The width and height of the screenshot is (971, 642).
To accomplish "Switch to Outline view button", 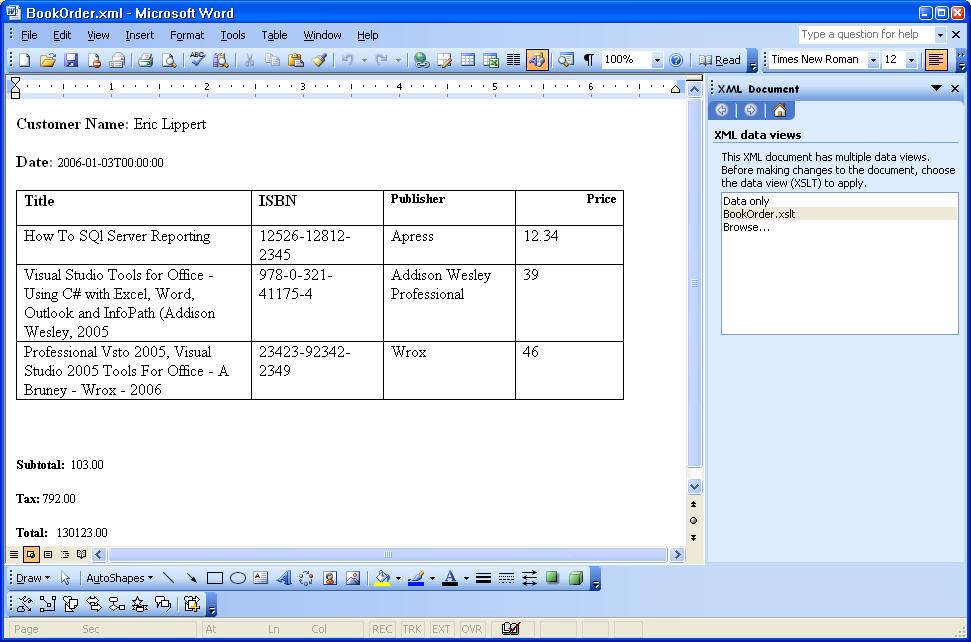I will tap(64, 554).
